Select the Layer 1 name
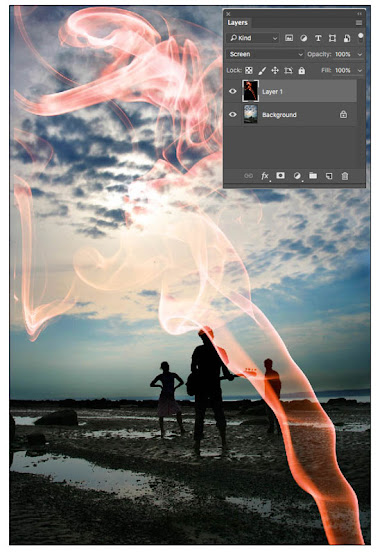The height and width of the screenshot is (554, 382). [272, 92]
